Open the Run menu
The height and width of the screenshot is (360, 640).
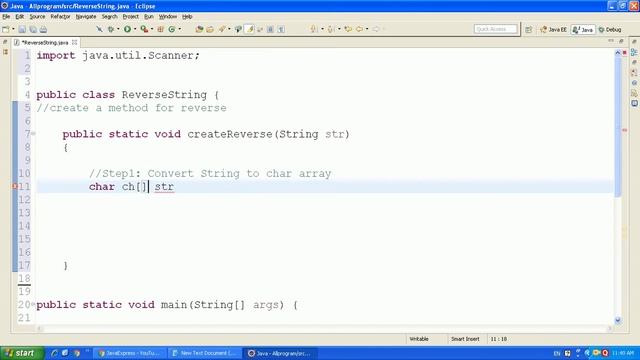tap(149, 17)
